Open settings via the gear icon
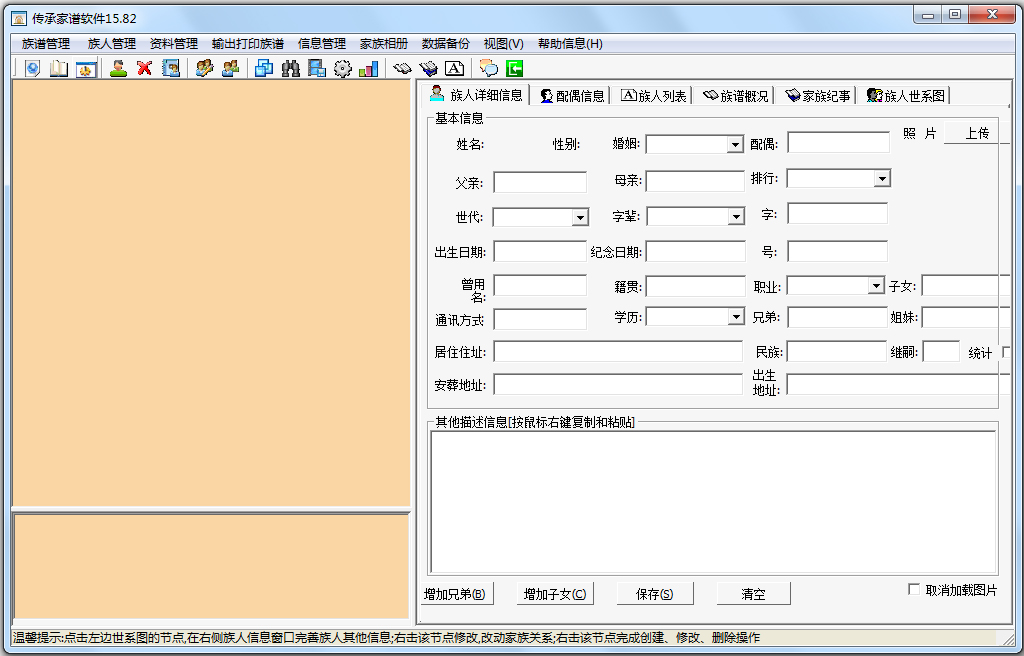 (342, 68)
